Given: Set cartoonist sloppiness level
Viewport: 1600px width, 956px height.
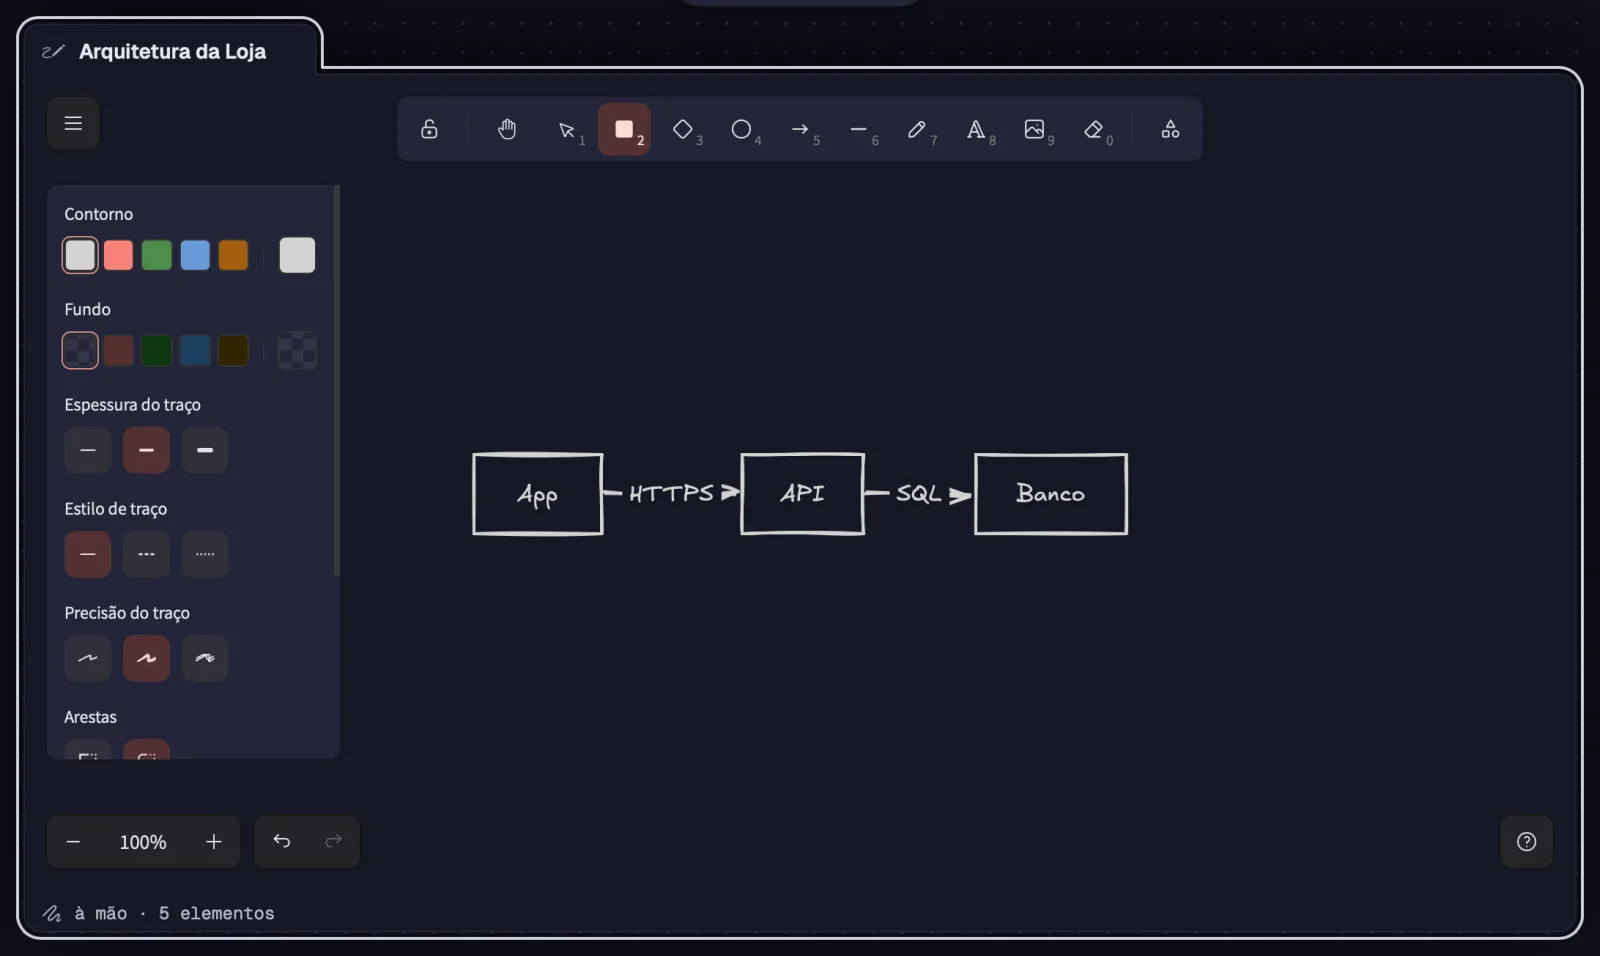Looking at the screenshot, I should click(205, 658).
